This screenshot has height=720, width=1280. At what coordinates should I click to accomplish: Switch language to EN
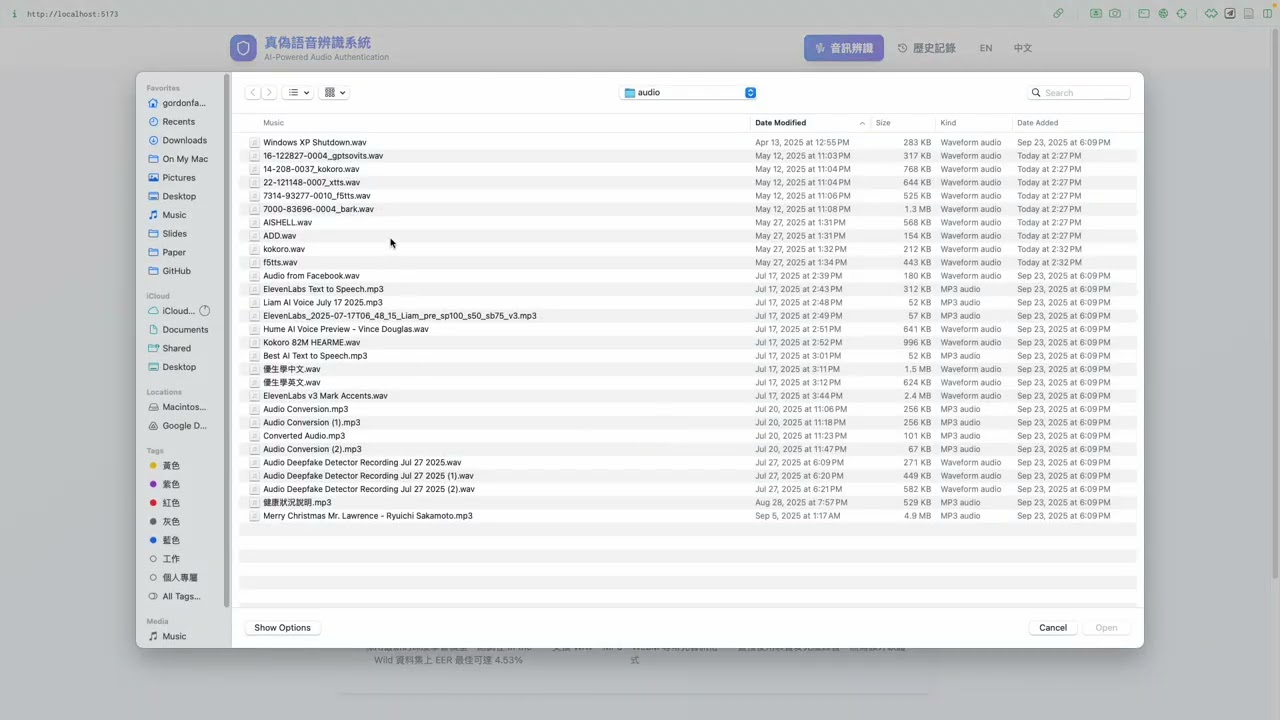[x=986, y=48]
